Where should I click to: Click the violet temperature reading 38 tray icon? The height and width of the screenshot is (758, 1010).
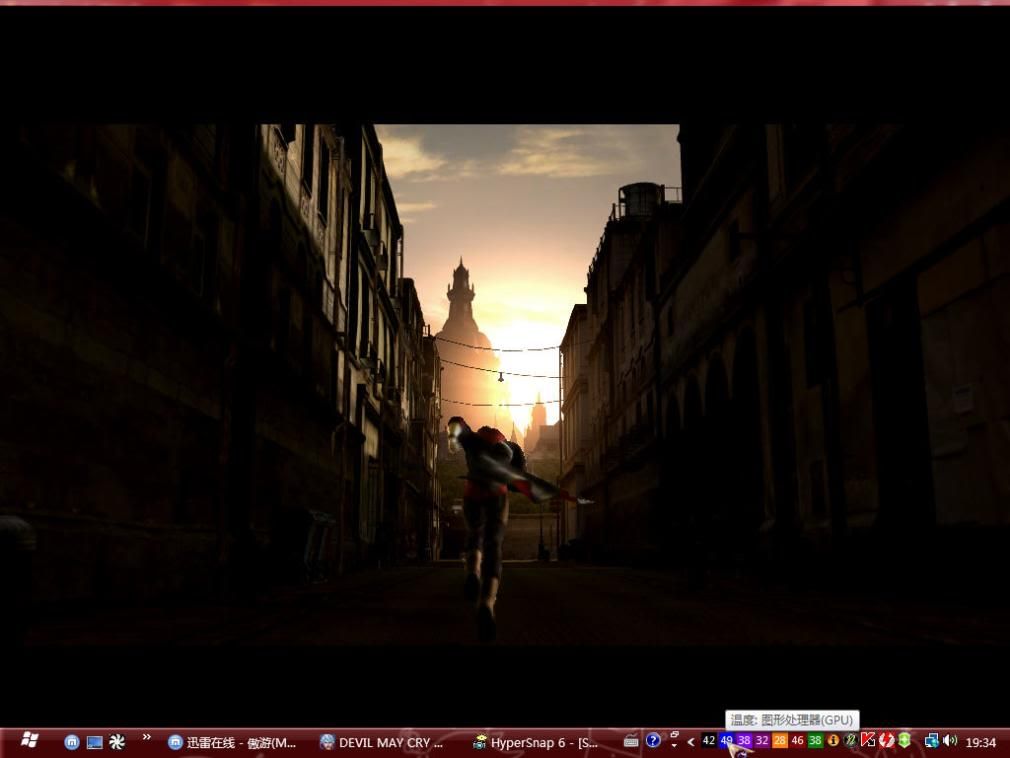pyautogui.click(x=744, y=741)
